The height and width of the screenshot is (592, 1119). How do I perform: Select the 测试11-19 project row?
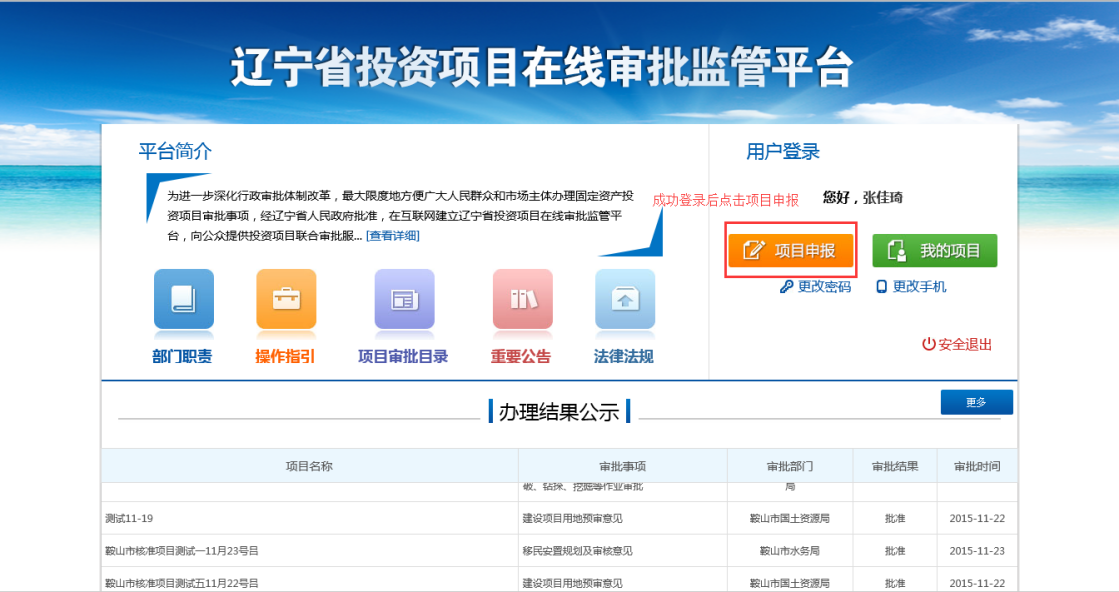click(x=129, y=519)
